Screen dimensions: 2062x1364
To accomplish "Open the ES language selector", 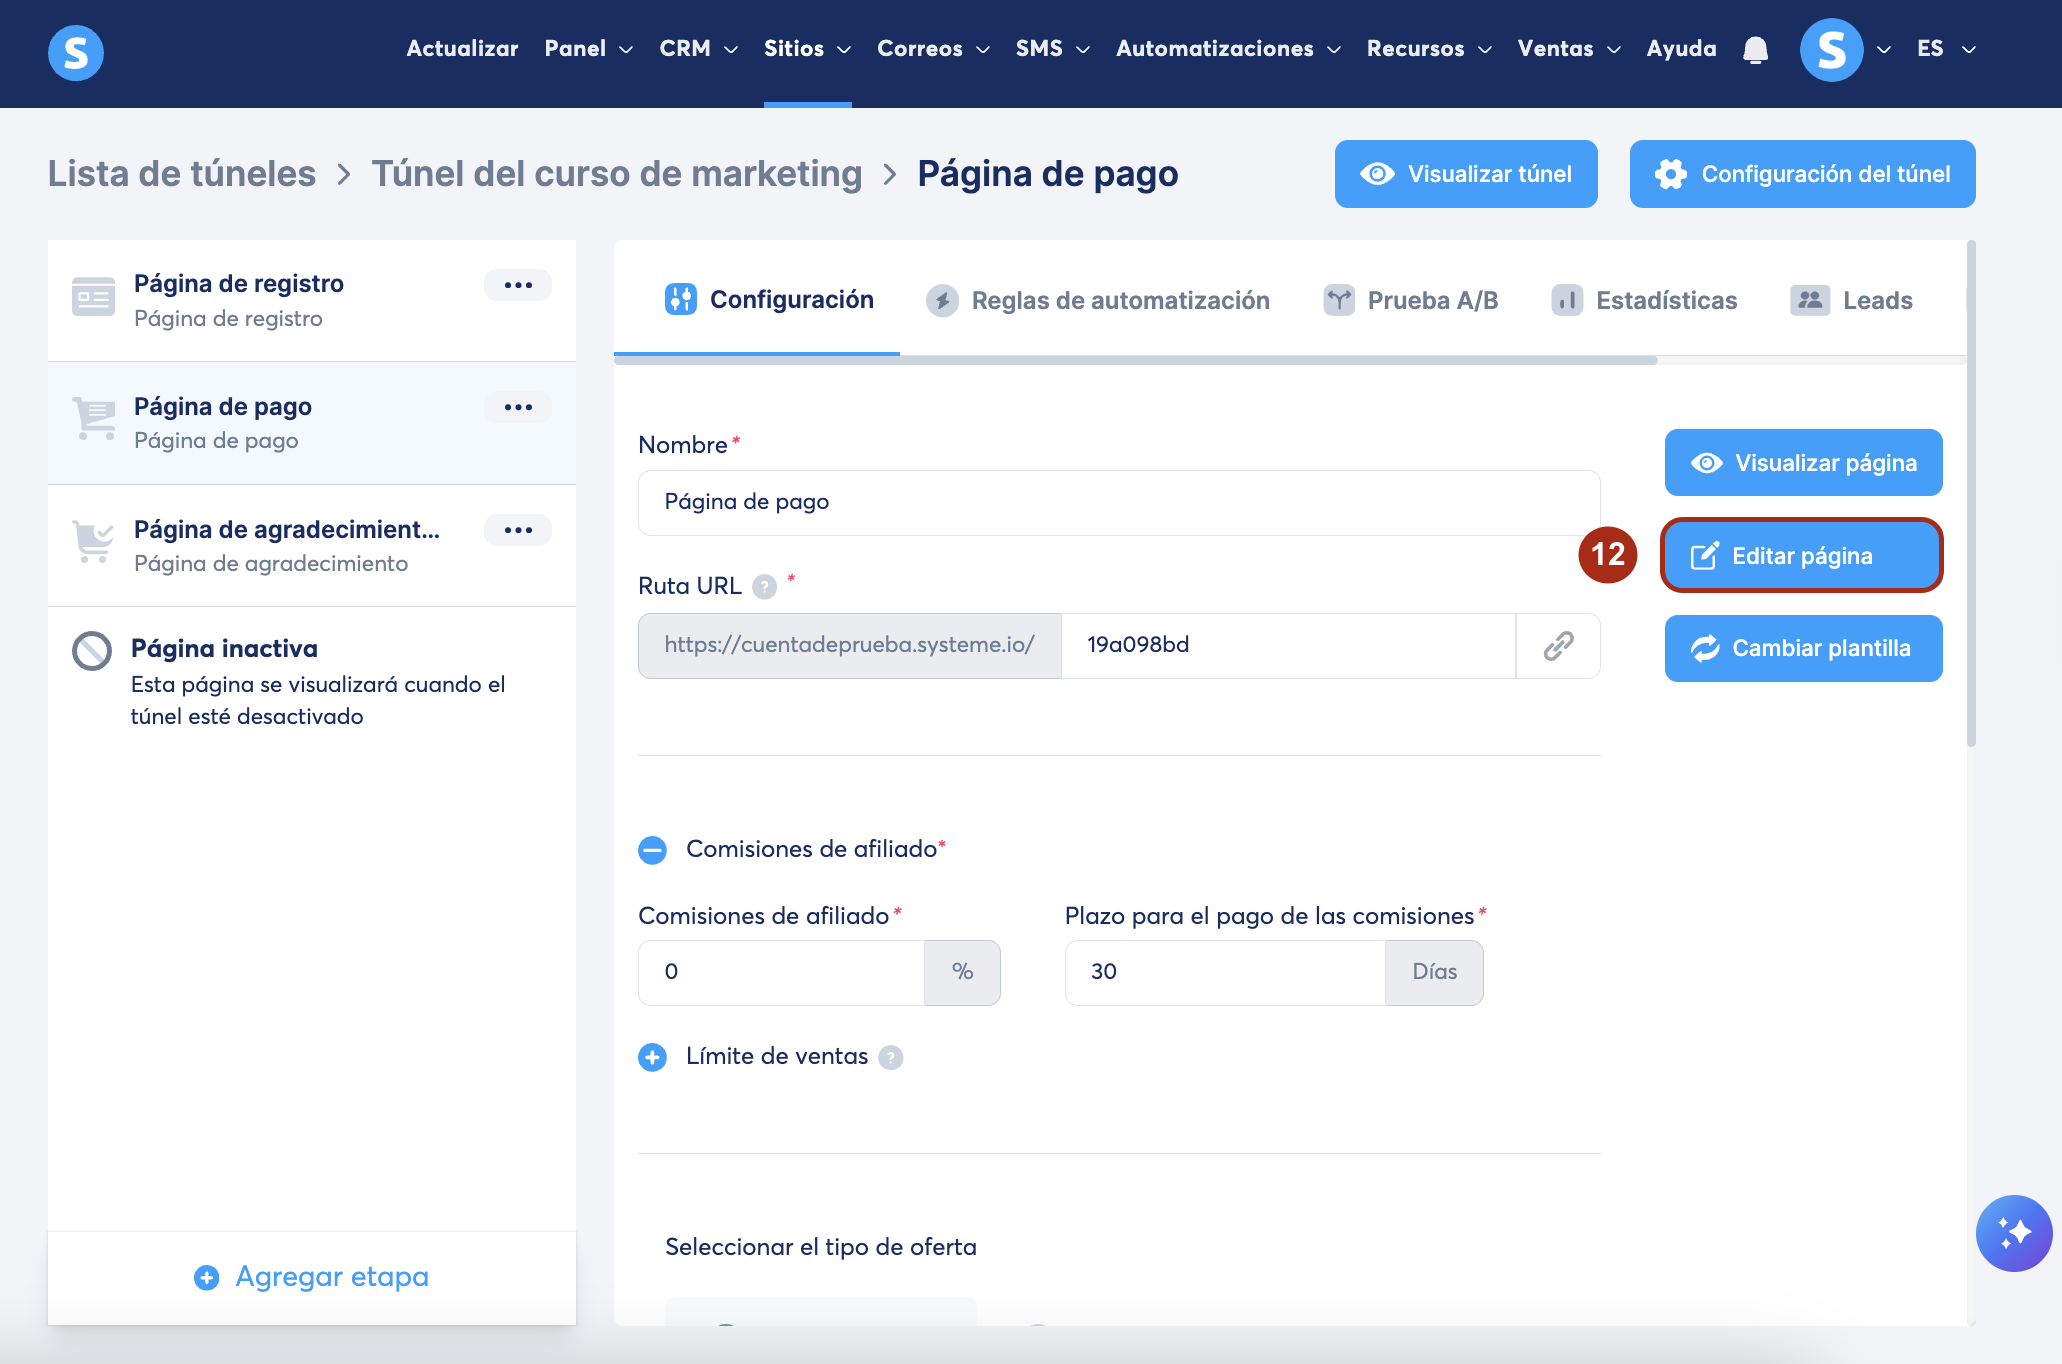I will click(1945, 49).
